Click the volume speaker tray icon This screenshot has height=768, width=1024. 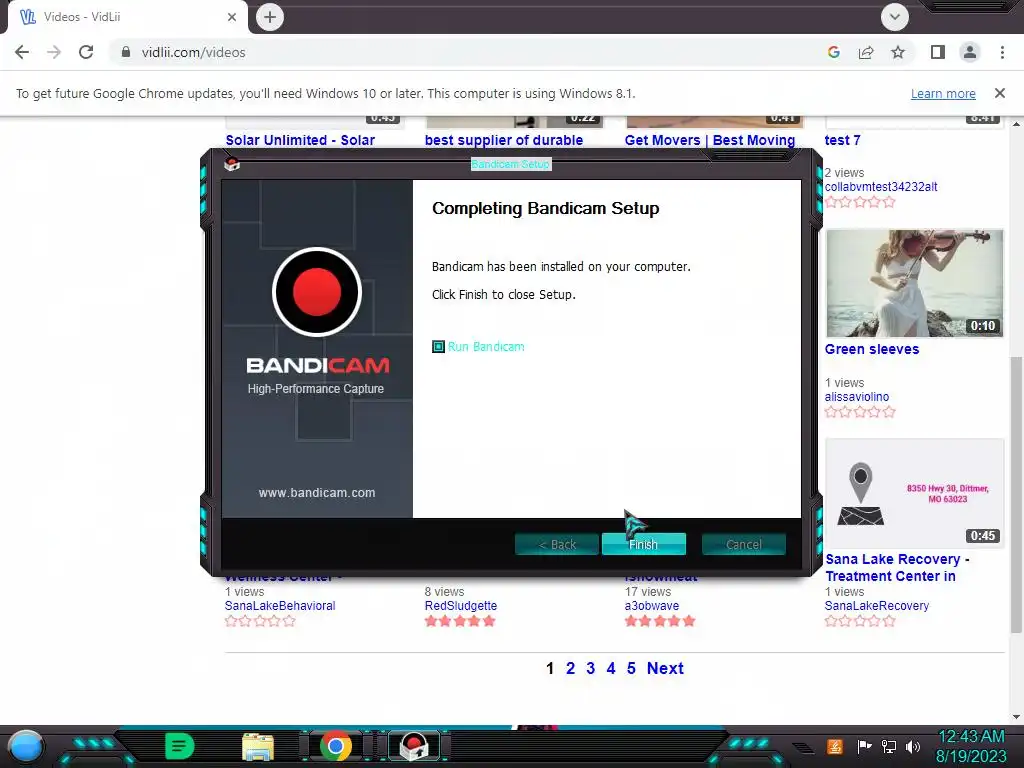coord(912,746)
